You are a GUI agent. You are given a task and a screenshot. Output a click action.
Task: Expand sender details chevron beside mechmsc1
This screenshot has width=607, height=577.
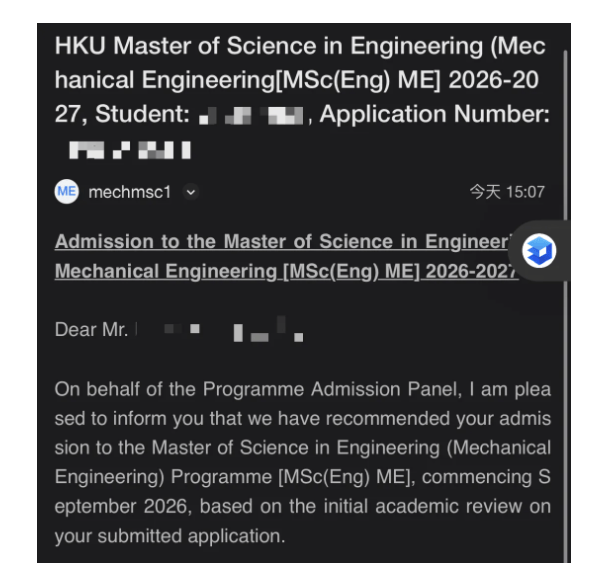[x=190, y=192]
